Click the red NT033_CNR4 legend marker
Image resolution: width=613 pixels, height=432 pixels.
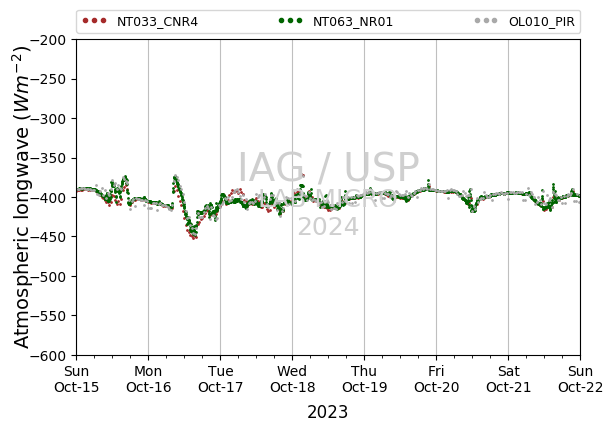coord(95,21)
